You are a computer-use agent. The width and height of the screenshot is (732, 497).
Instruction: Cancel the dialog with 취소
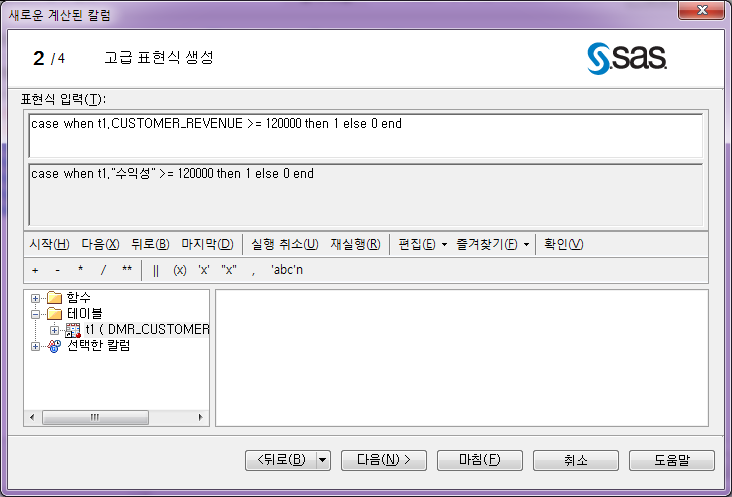[x=576, y=461]
